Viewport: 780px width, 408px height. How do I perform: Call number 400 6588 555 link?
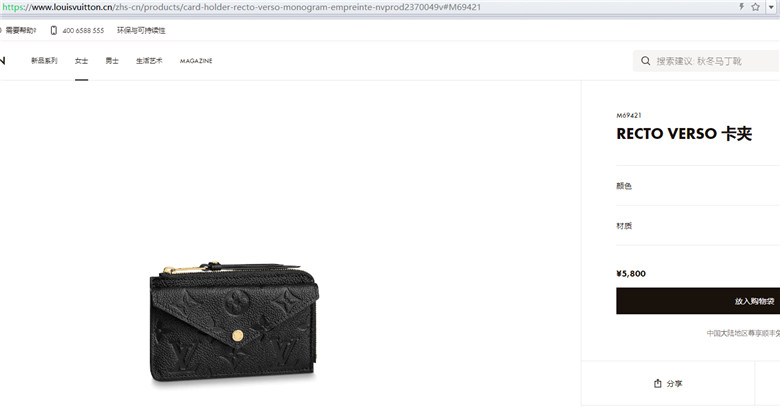(83, 30)
